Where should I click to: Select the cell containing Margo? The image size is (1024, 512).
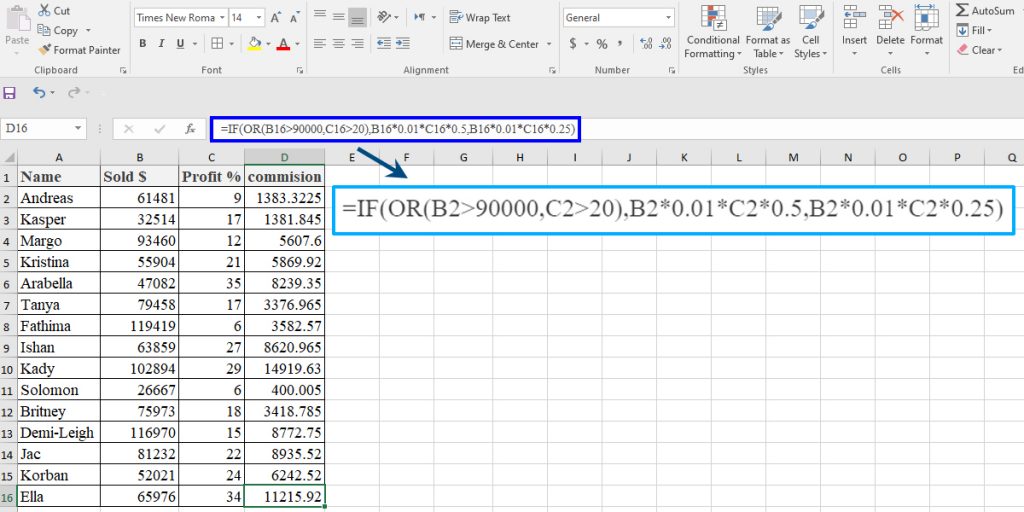[x=59, y=241]
